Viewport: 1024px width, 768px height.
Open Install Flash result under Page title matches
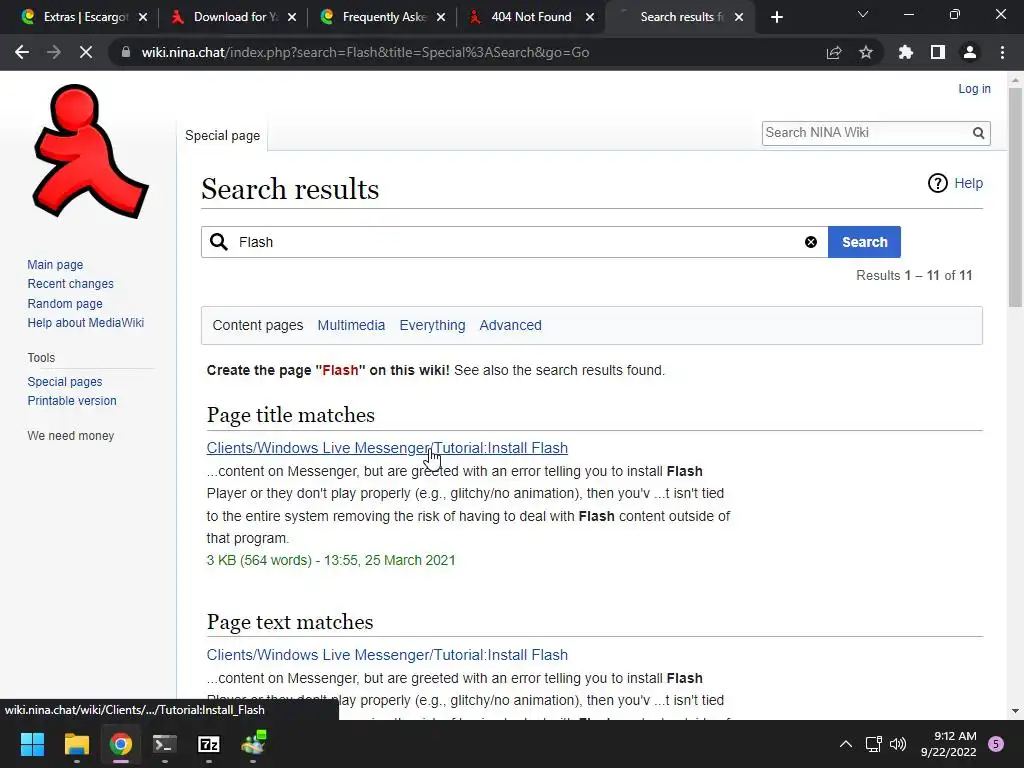click(387, 448)
